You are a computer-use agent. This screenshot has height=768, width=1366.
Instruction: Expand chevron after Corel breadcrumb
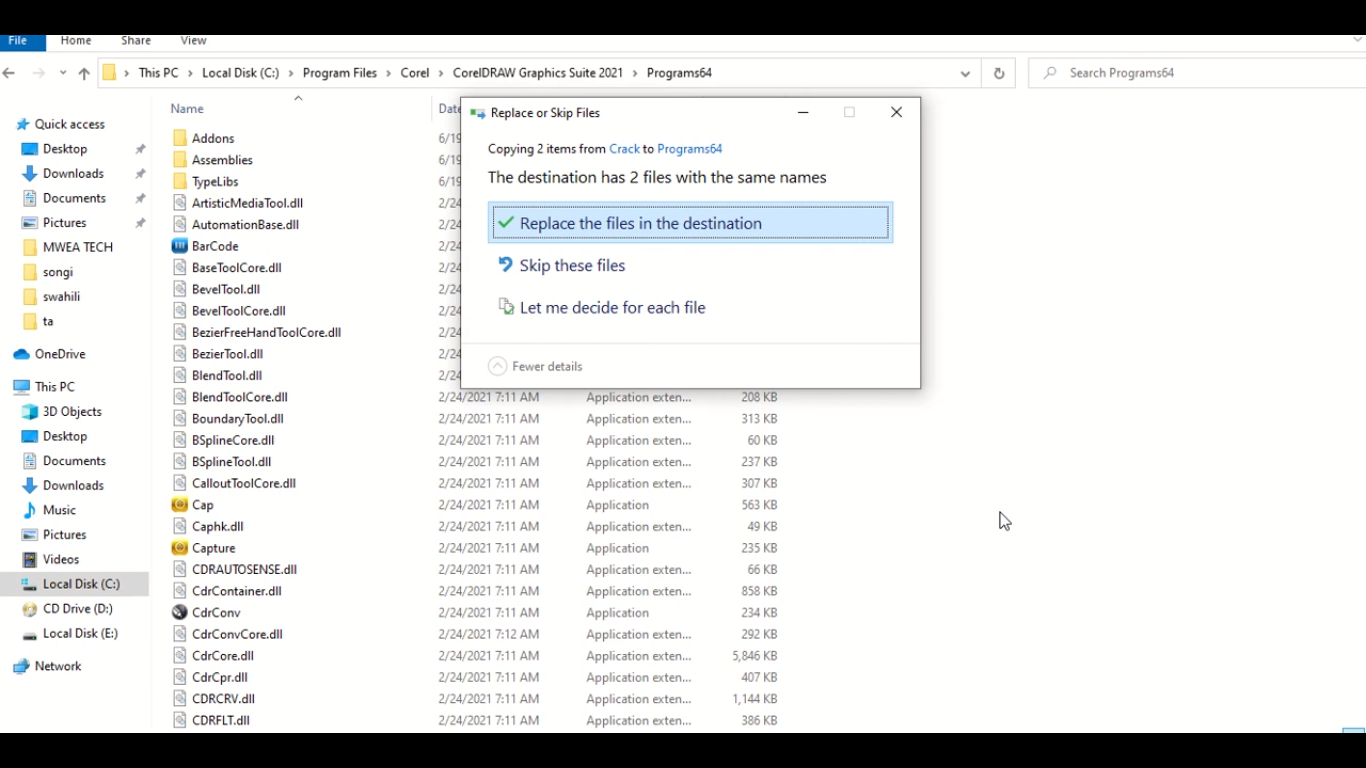coord(441,73)
